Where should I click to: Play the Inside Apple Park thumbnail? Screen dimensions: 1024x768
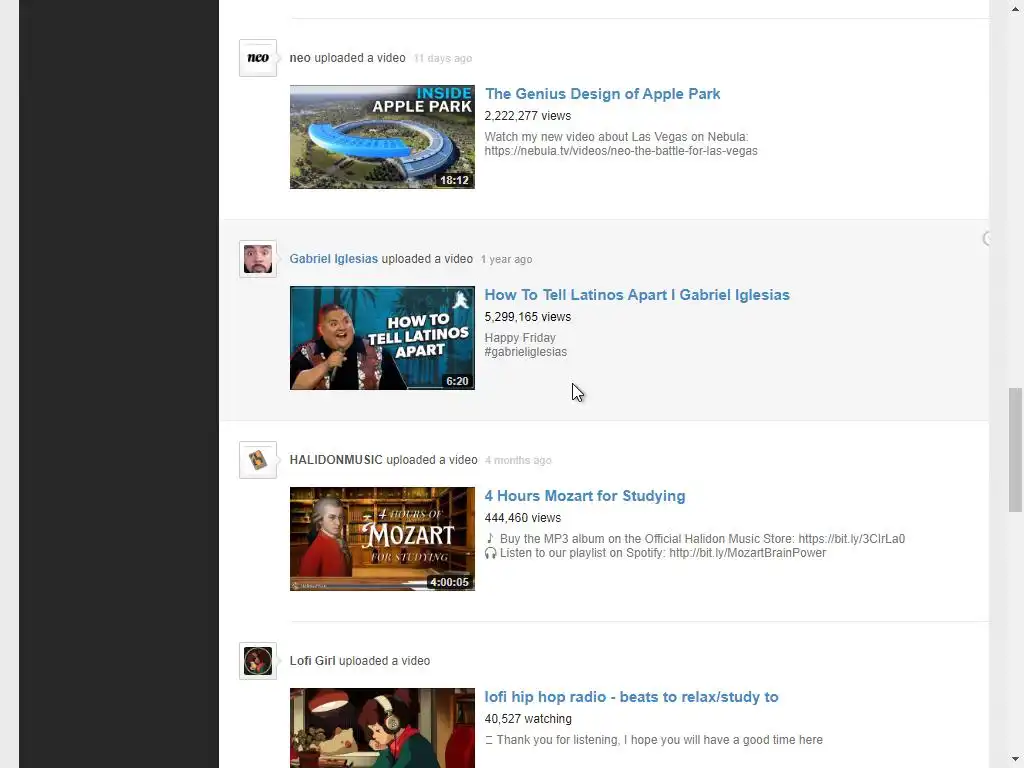coord(382,137)
